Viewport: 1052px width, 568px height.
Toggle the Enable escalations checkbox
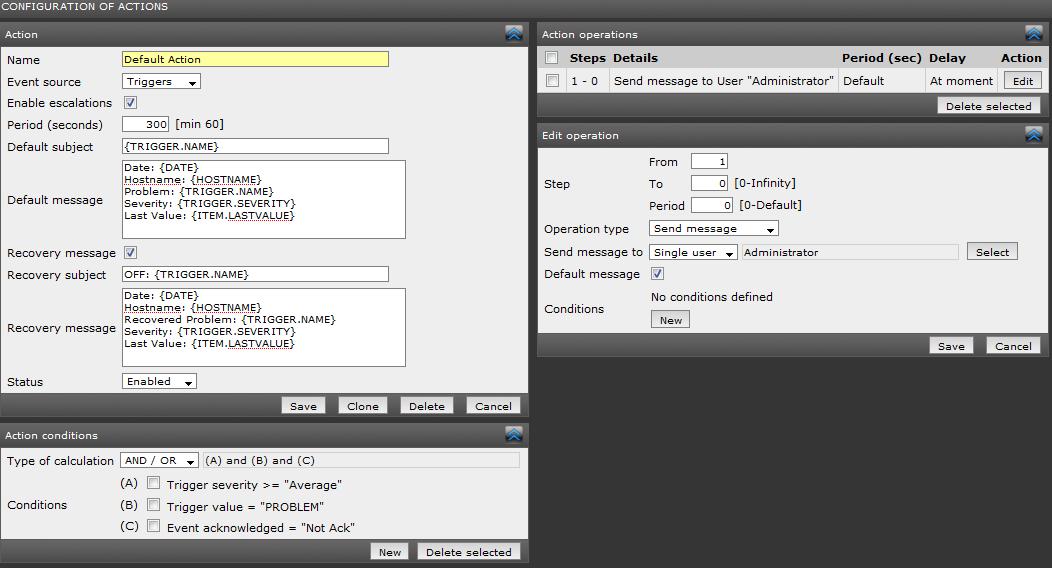coord(130,103)
